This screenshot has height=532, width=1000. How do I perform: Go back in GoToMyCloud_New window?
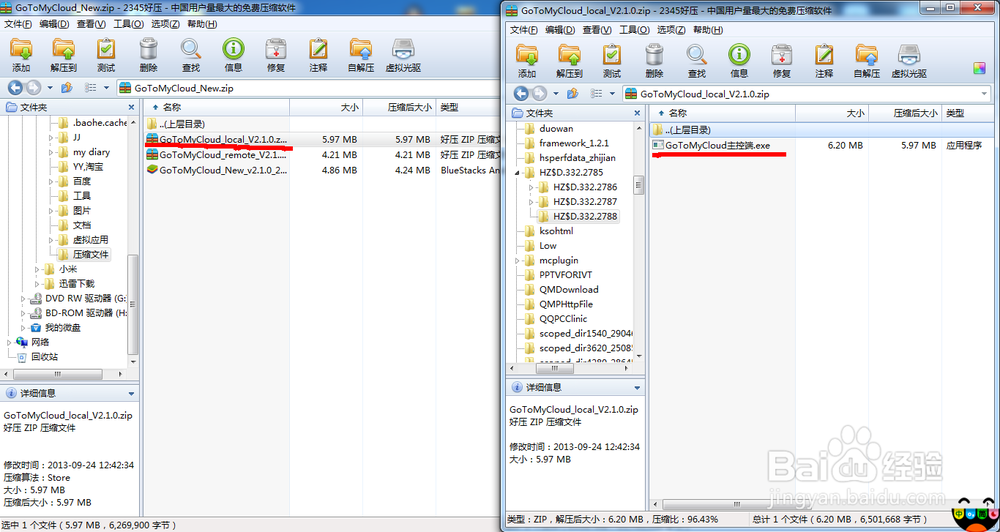click(x=15, y=88)
